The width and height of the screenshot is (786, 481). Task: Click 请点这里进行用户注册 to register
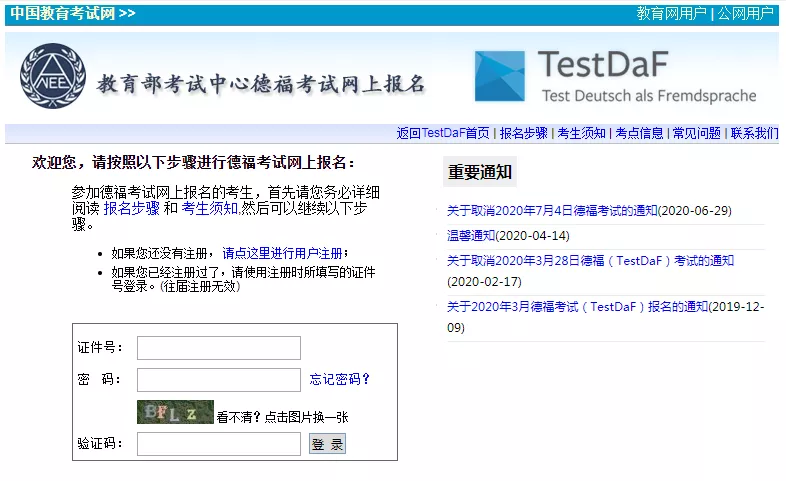click(282, 253)
